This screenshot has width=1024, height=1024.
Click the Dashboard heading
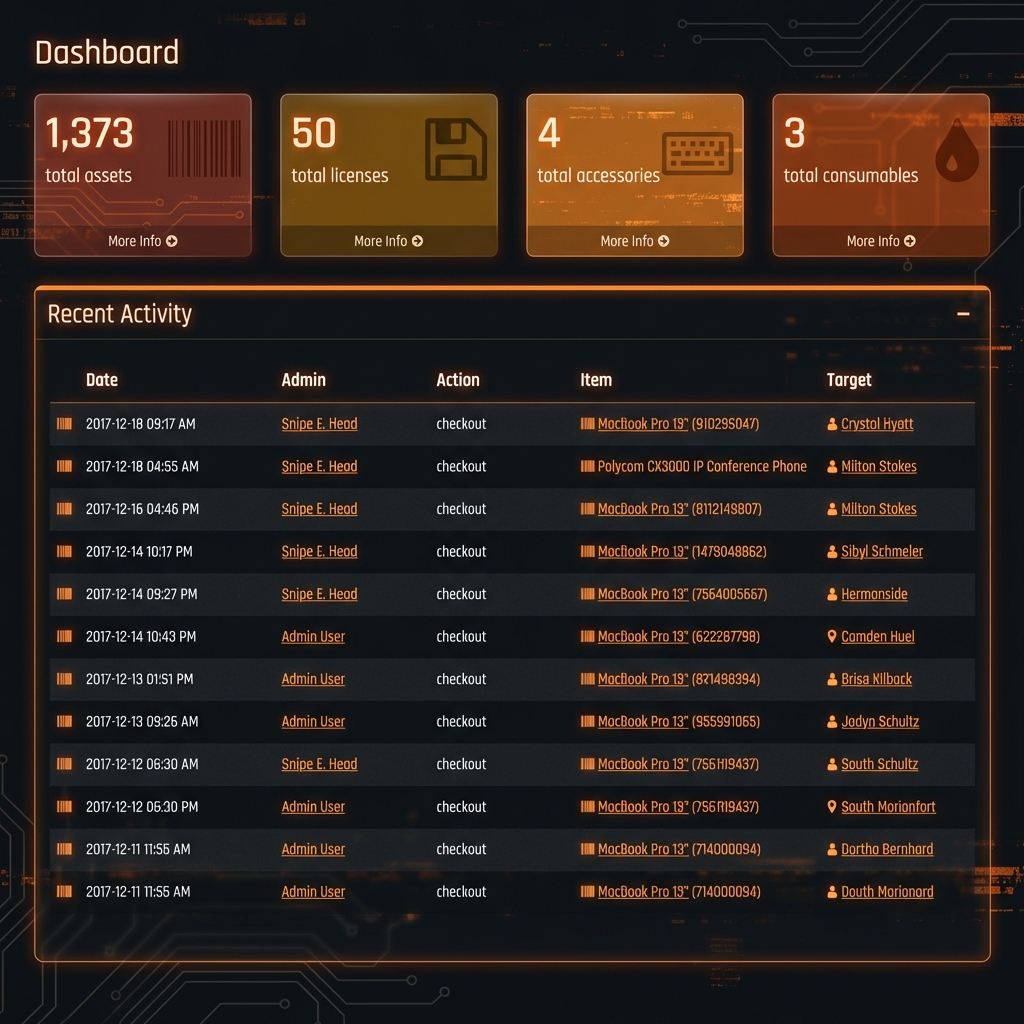pos(106,53)
